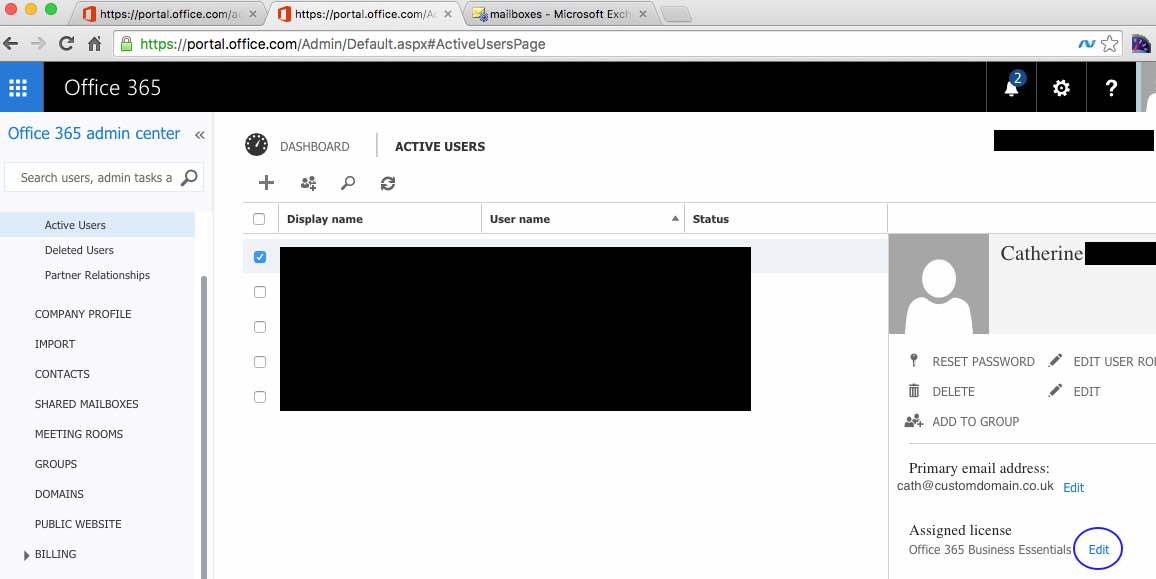Check the fifth user row checkbox
The image size is (1156, 579).
coord(260,397)
